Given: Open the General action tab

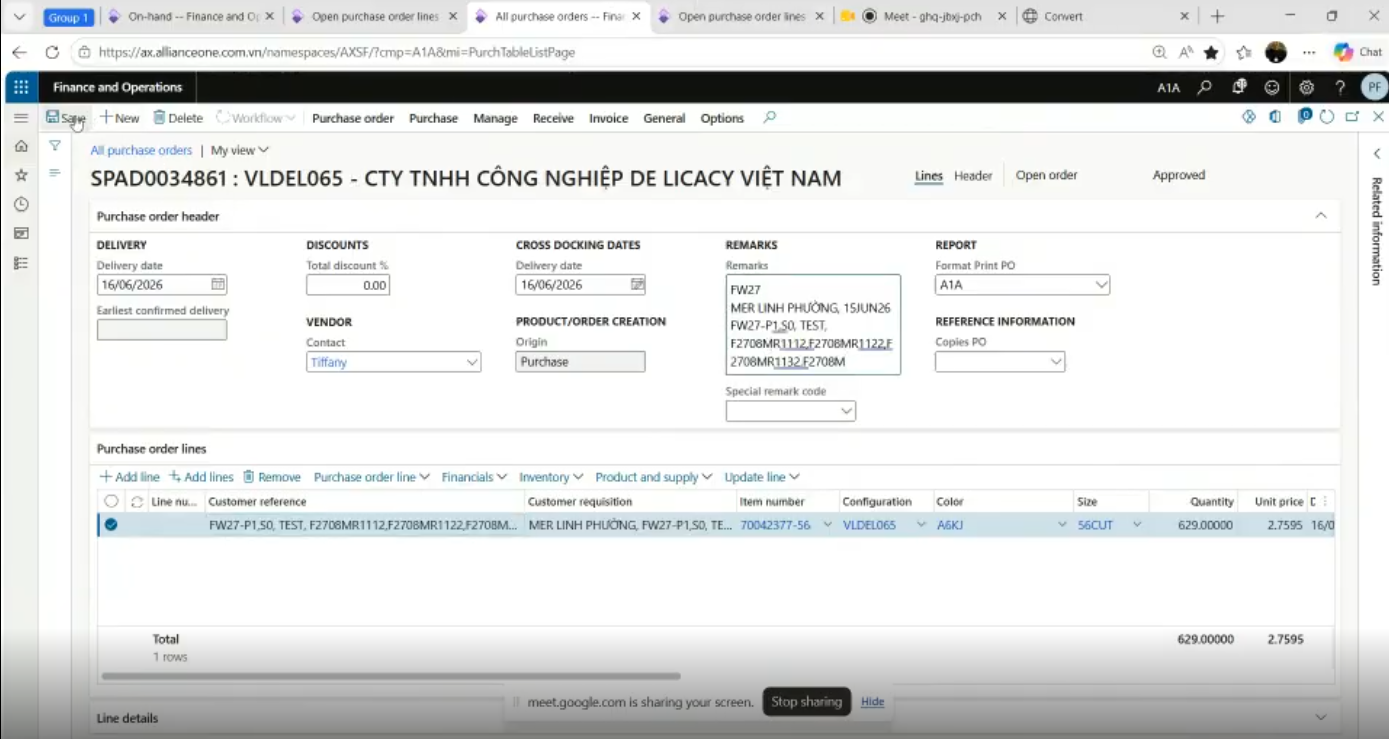Looking at the screenshot, I should pos(664,118).
